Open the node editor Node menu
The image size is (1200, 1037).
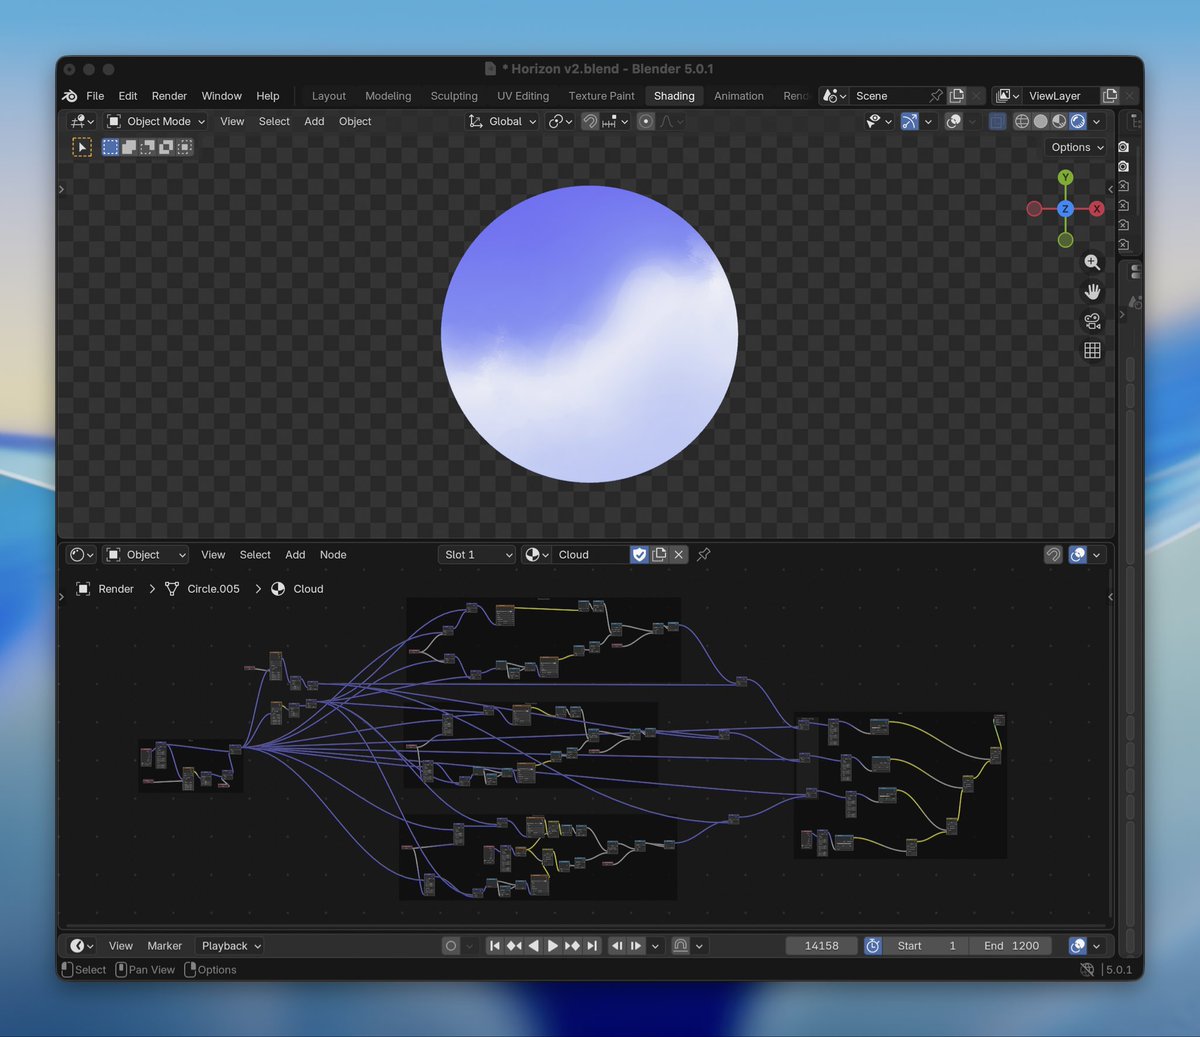coord(333,555)
